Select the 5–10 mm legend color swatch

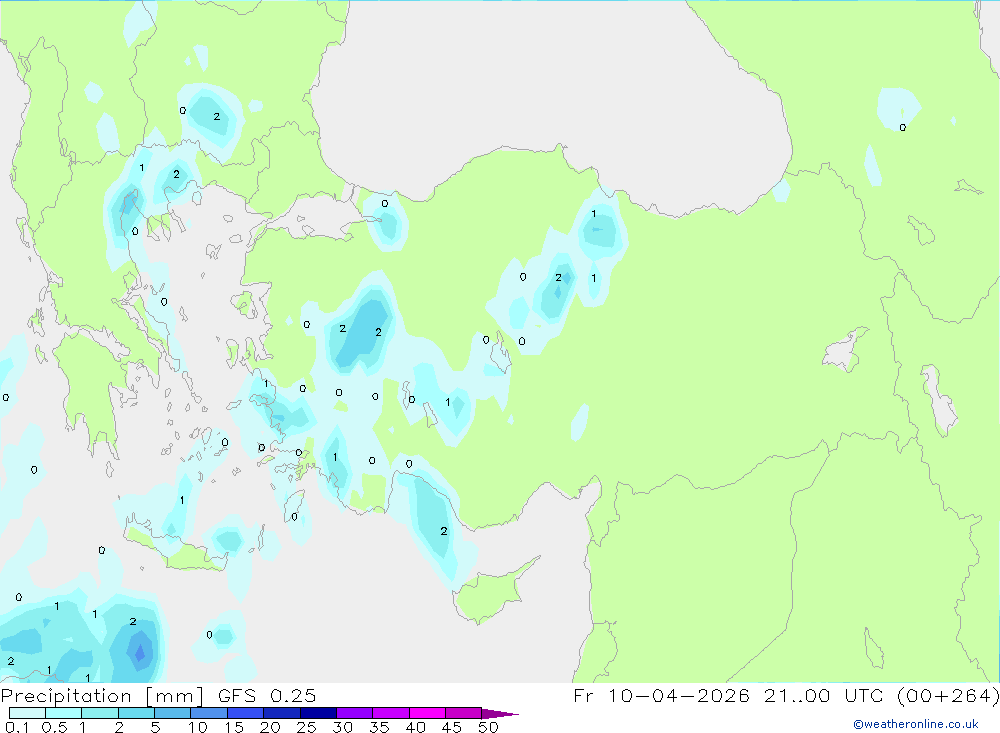172,713
